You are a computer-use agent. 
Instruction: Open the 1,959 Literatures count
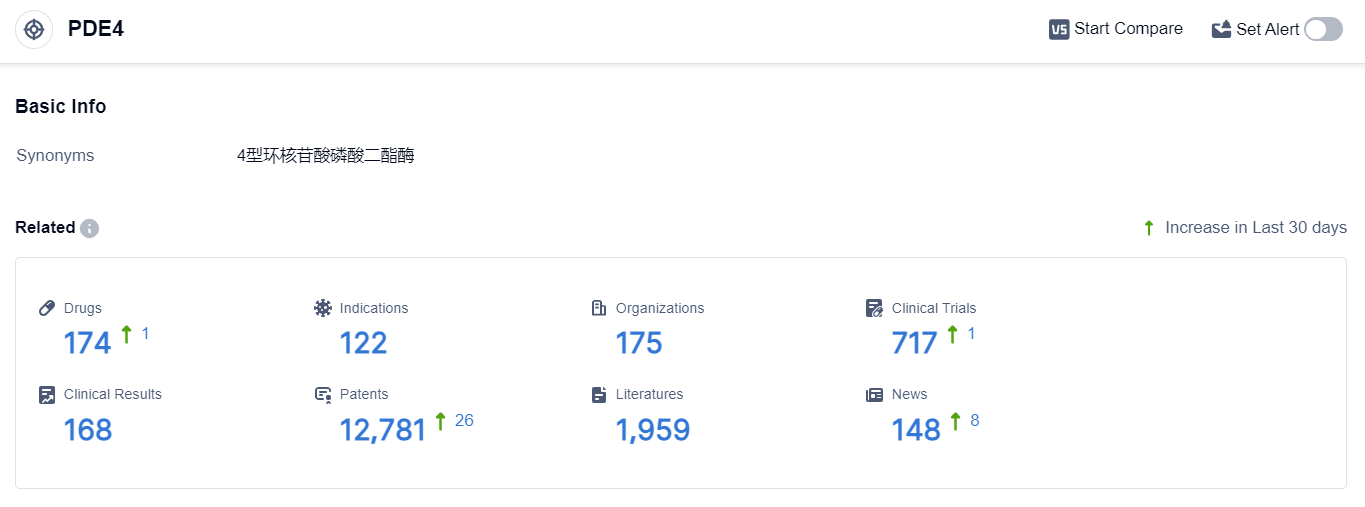[652, 430]
